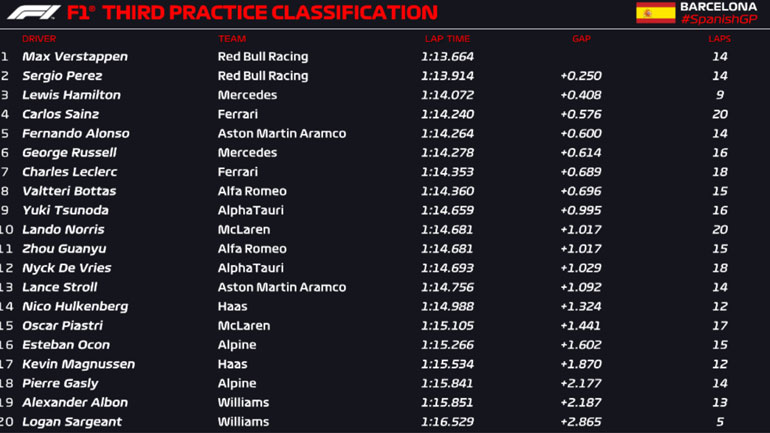Click Pierre Gasly's driver name
Screen dimensions: 770x433
click(60, 383)
